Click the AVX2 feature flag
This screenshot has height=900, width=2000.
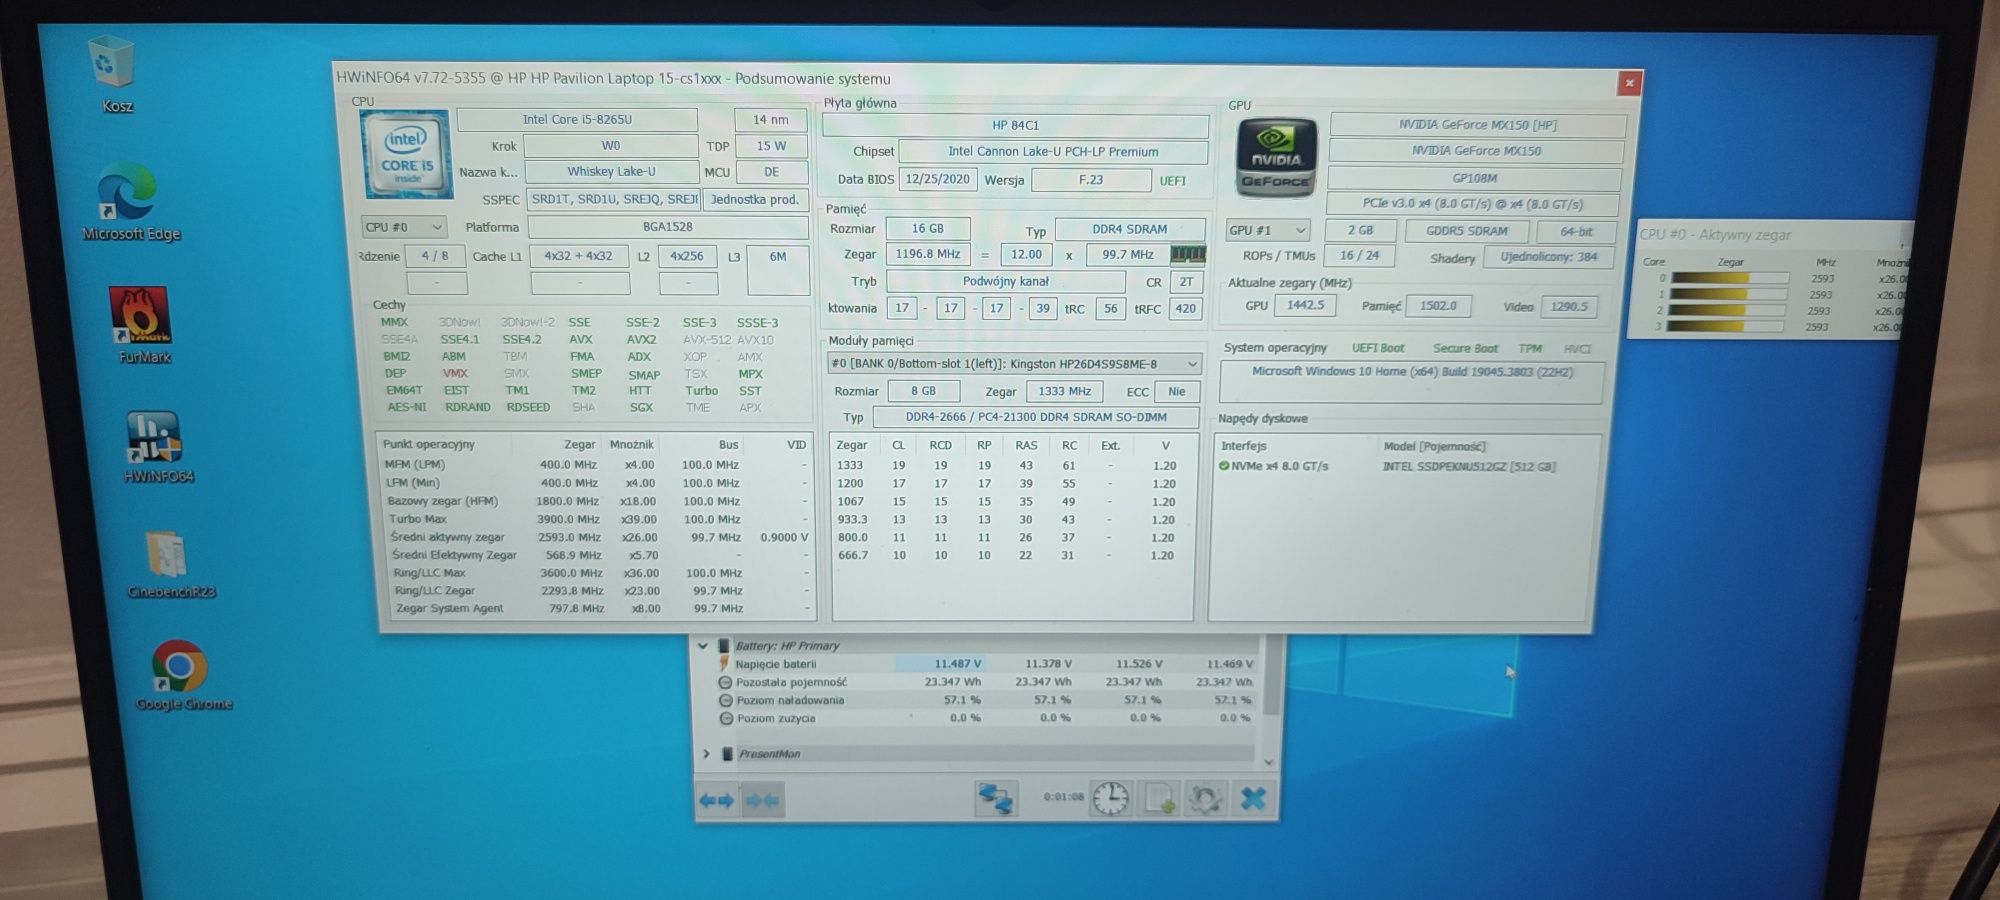[x=641, y=340]
